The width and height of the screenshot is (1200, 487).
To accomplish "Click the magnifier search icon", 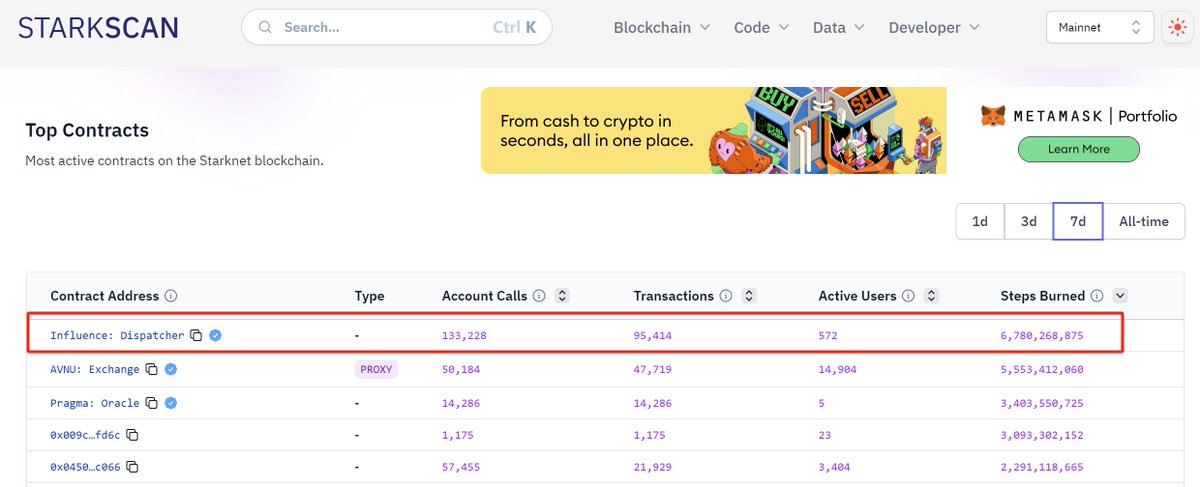I will coord(266,28).
